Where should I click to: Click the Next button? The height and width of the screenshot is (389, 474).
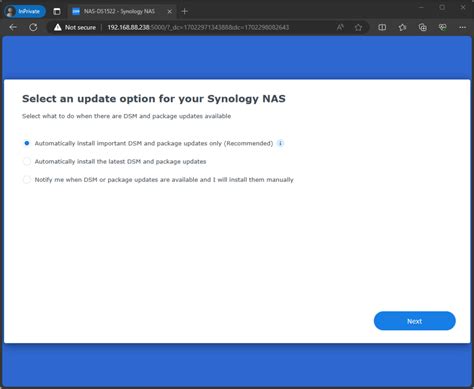(414, 321)
